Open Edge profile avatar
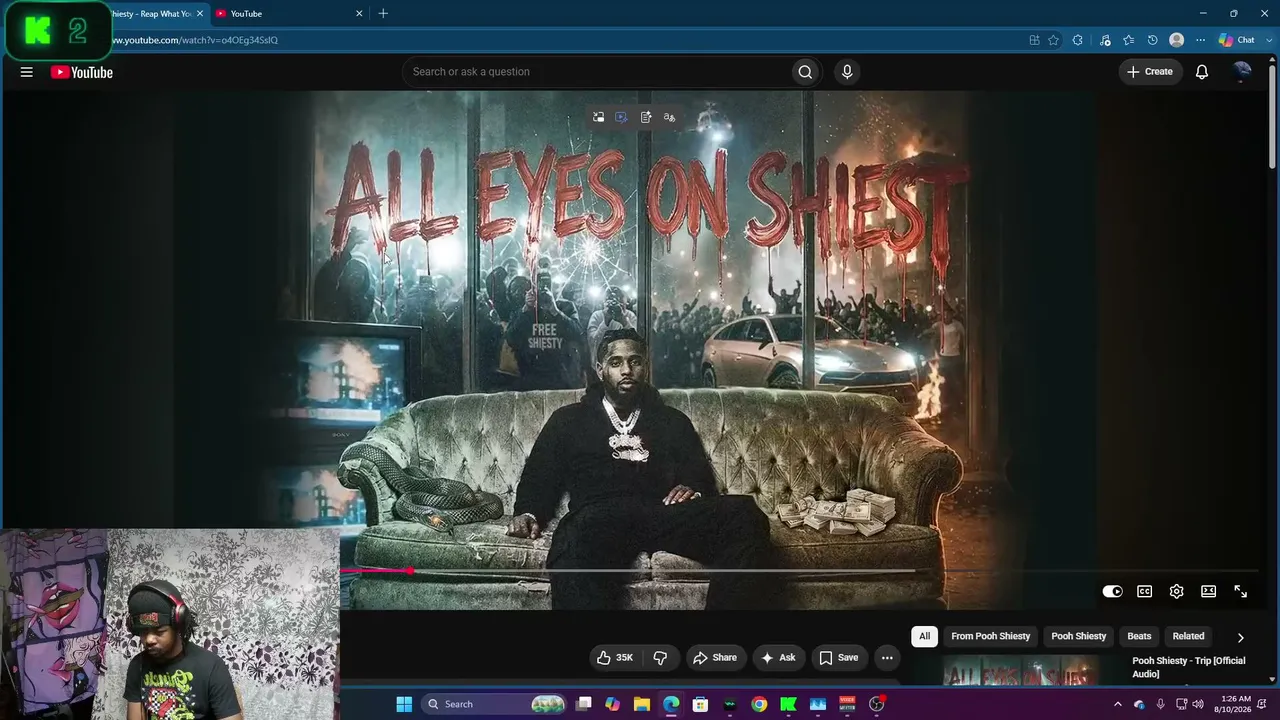The height and width of the screenshot is (720, 1280). click(1176, 40)
